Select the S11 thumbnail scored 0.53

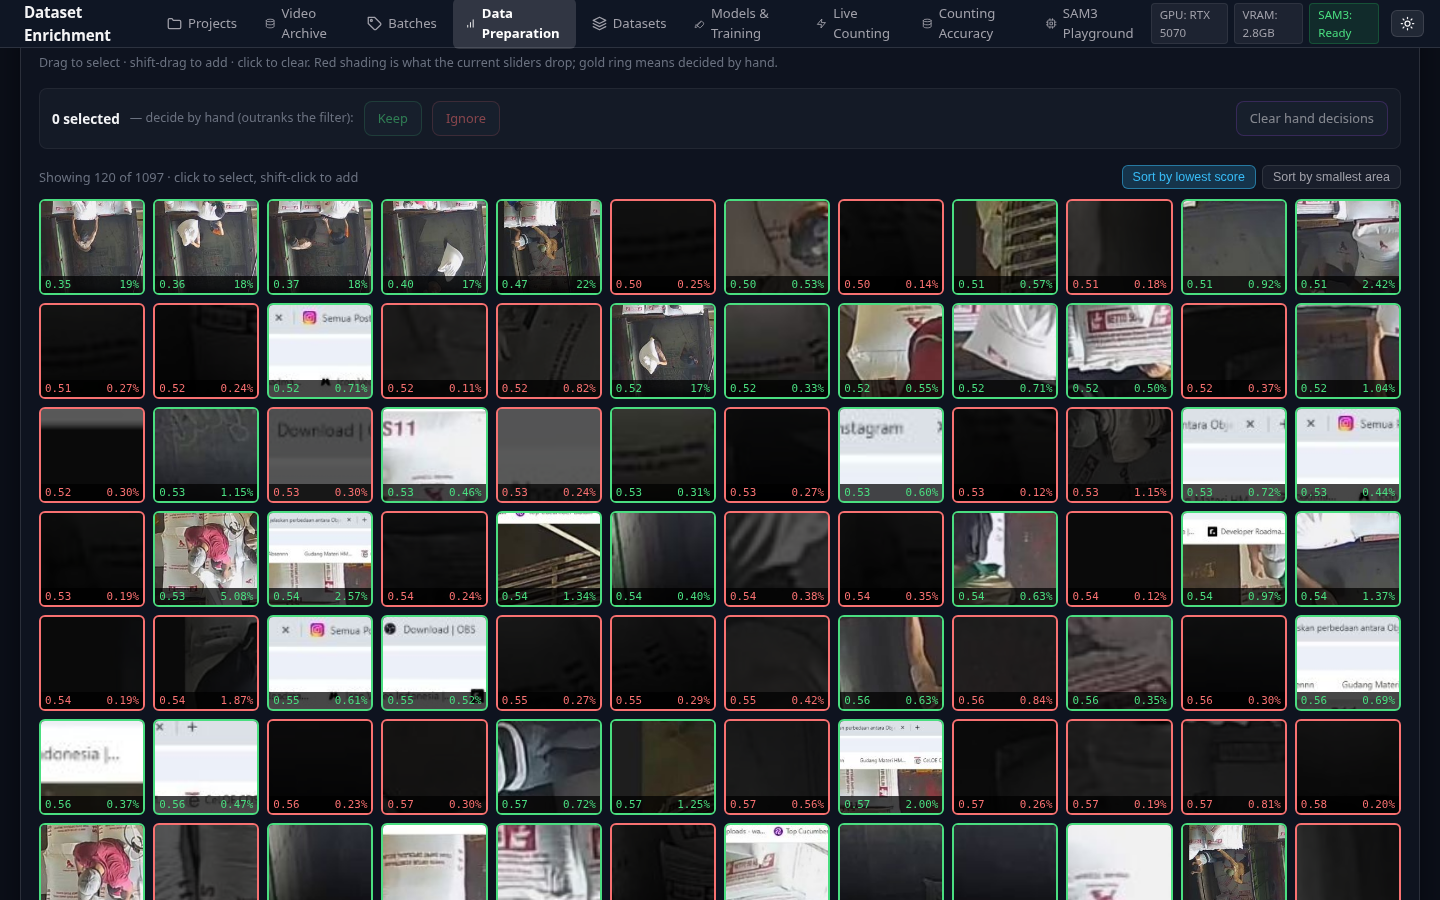click(434, 455)
